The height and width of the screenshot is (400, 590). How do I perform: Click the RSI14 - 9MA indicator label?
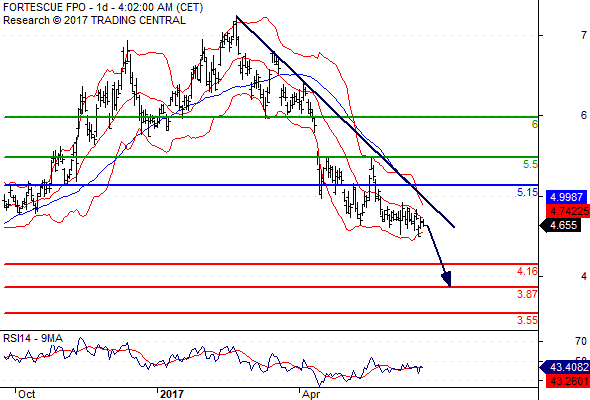point(33,338)
